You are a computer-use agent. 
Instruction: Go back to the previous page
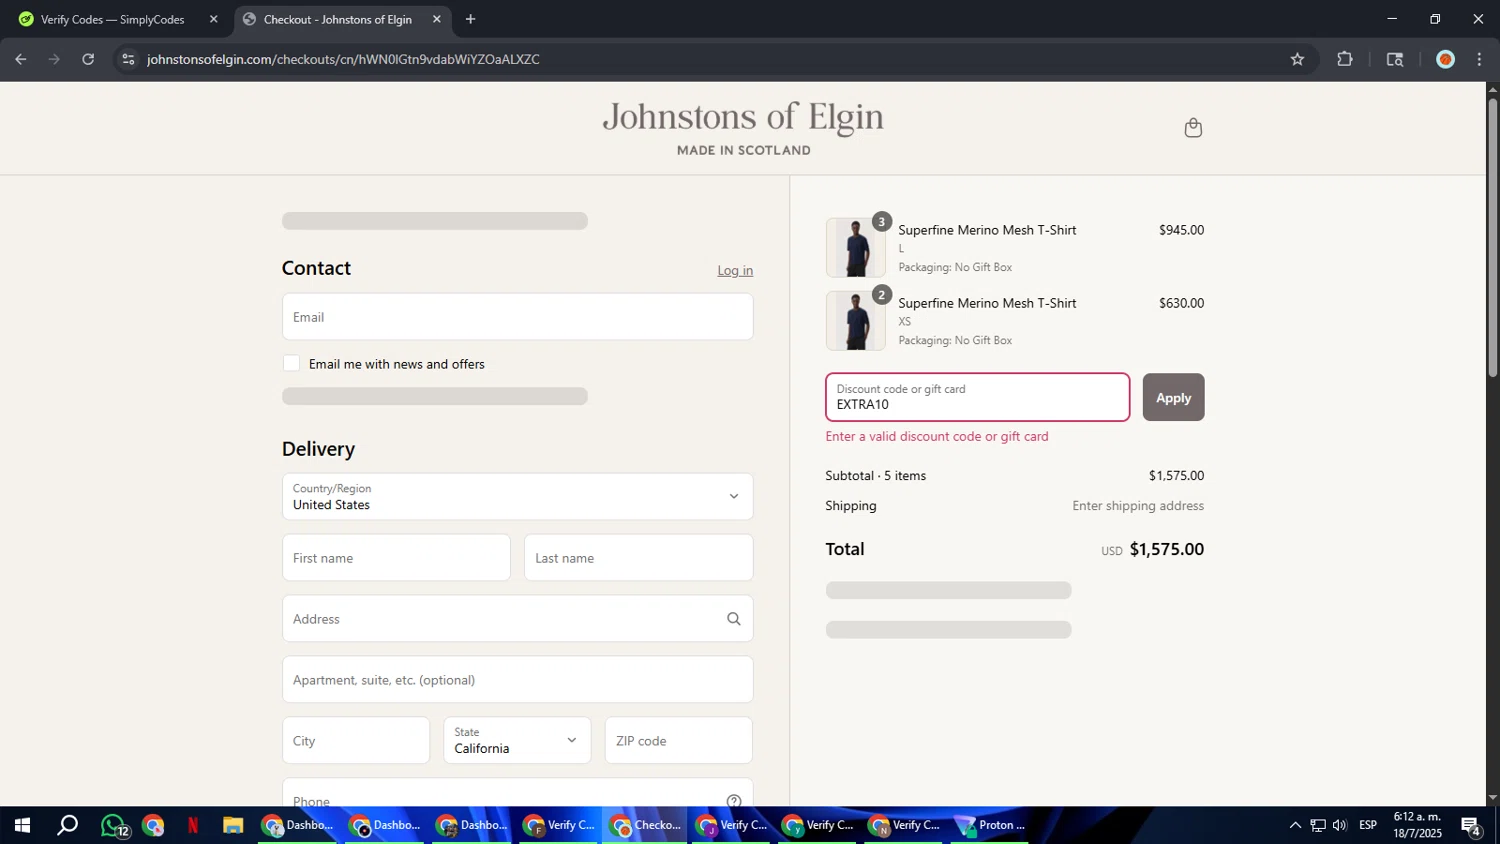(20, 59)
